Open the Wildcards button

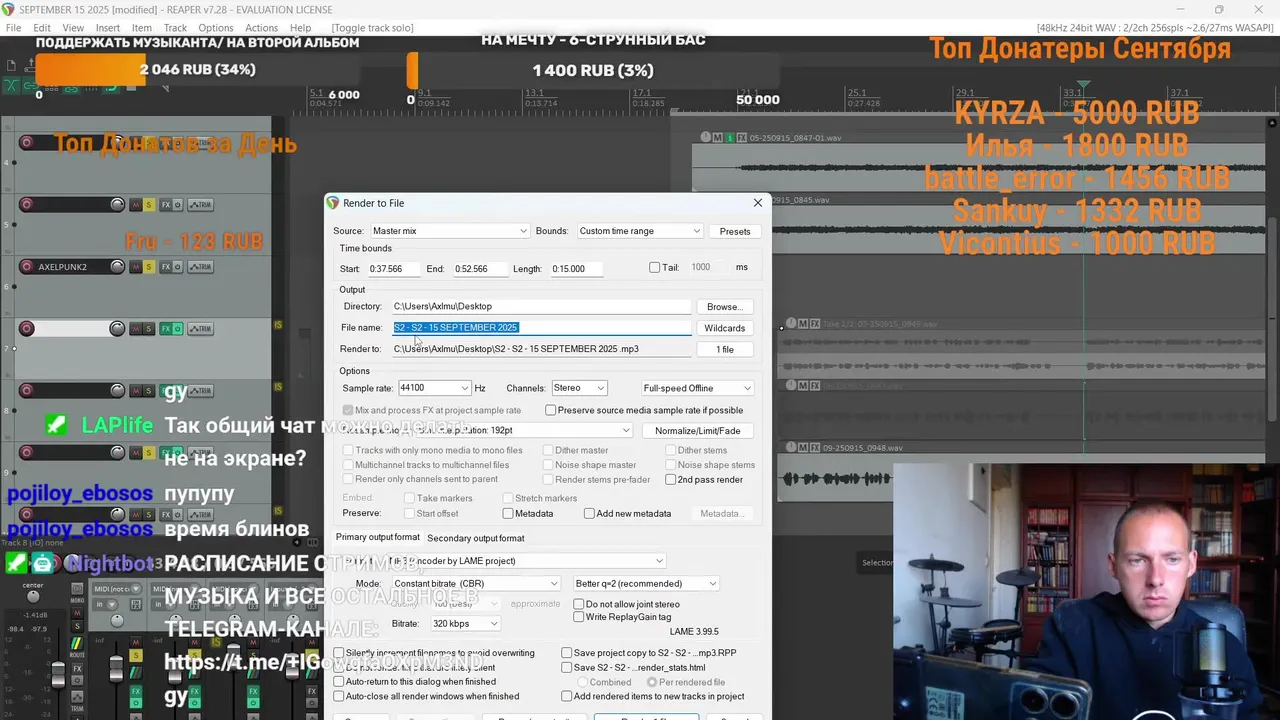pyautogui.click(x=724, y=328)
